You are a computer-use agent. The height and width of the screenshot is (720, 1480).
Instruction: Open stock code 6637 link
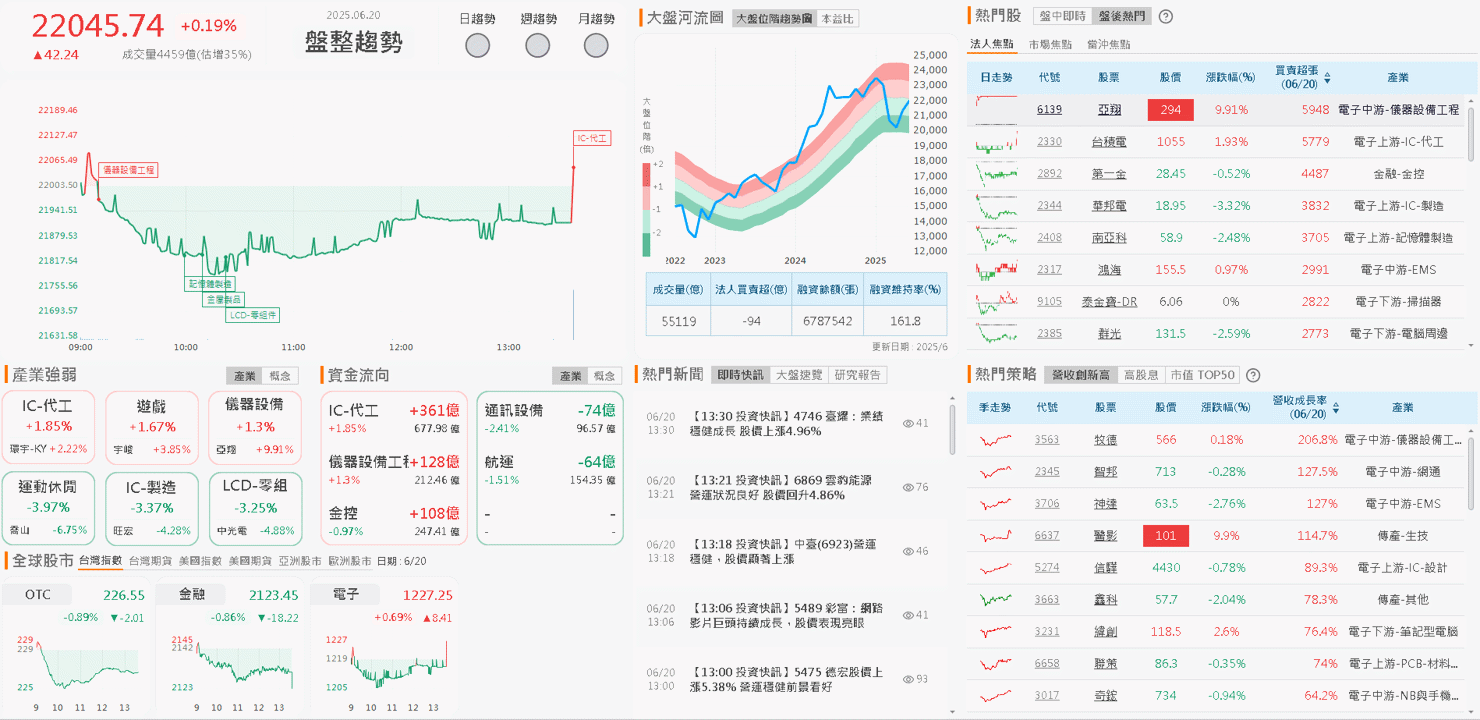point(1047,536)
